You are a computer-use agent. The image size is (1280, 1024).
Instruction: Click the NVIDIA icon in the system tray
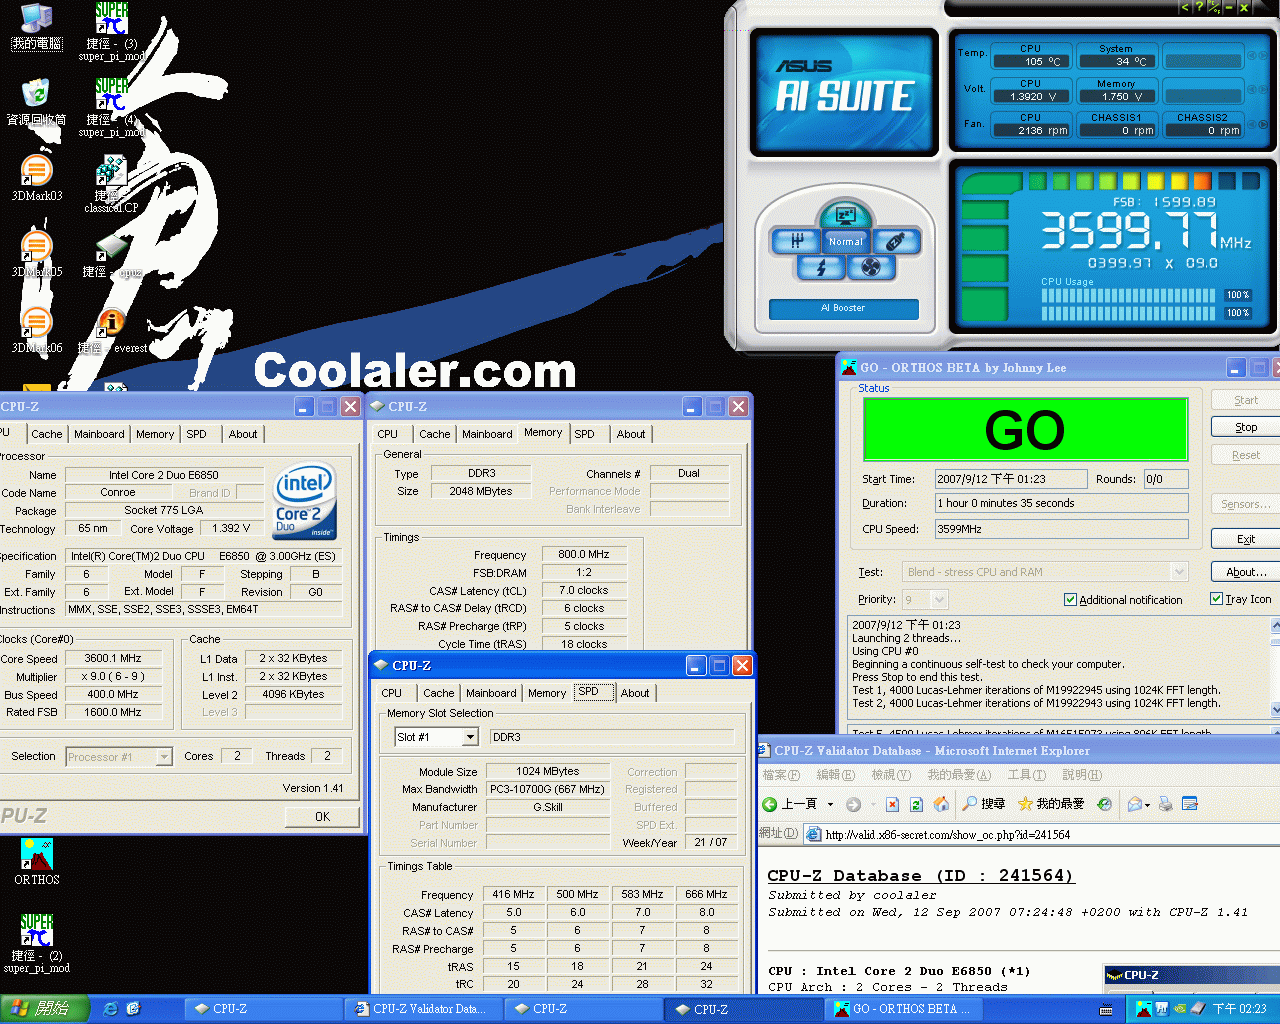point(1180,1009)
